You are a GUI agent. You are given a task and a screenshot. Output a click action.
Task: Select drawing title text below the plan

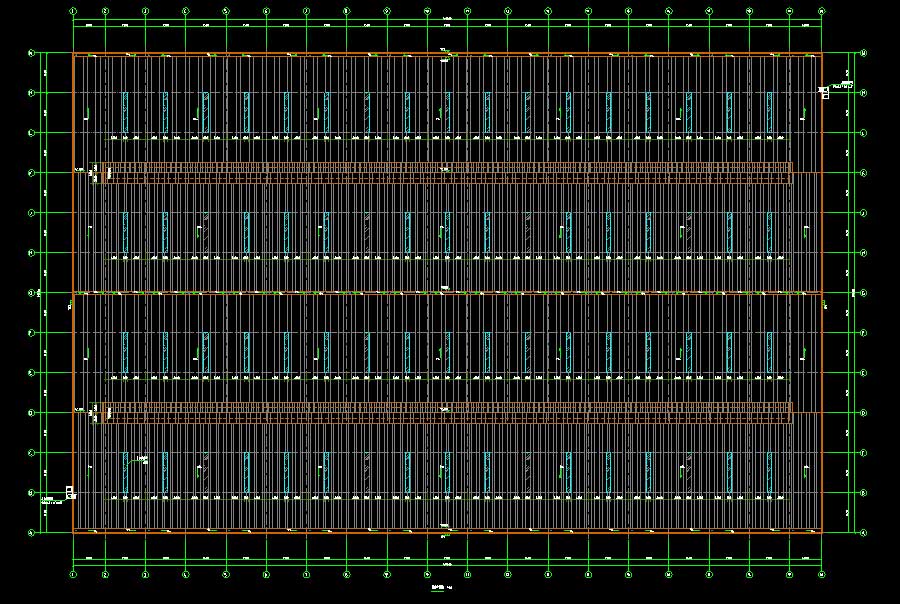tap(441, 587)
